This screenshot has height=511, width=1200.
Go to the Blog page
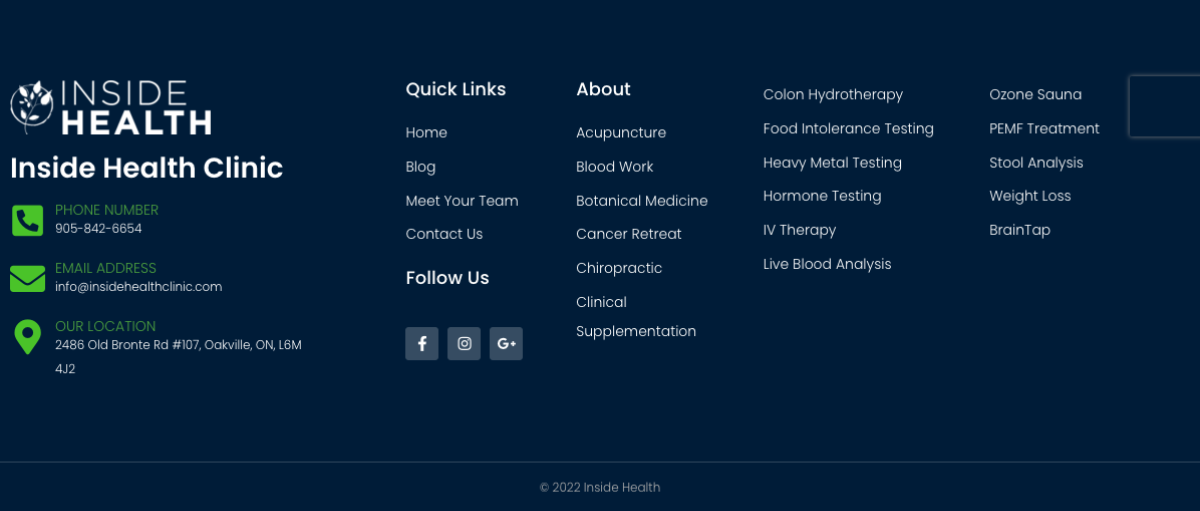(x=420, y=167)
